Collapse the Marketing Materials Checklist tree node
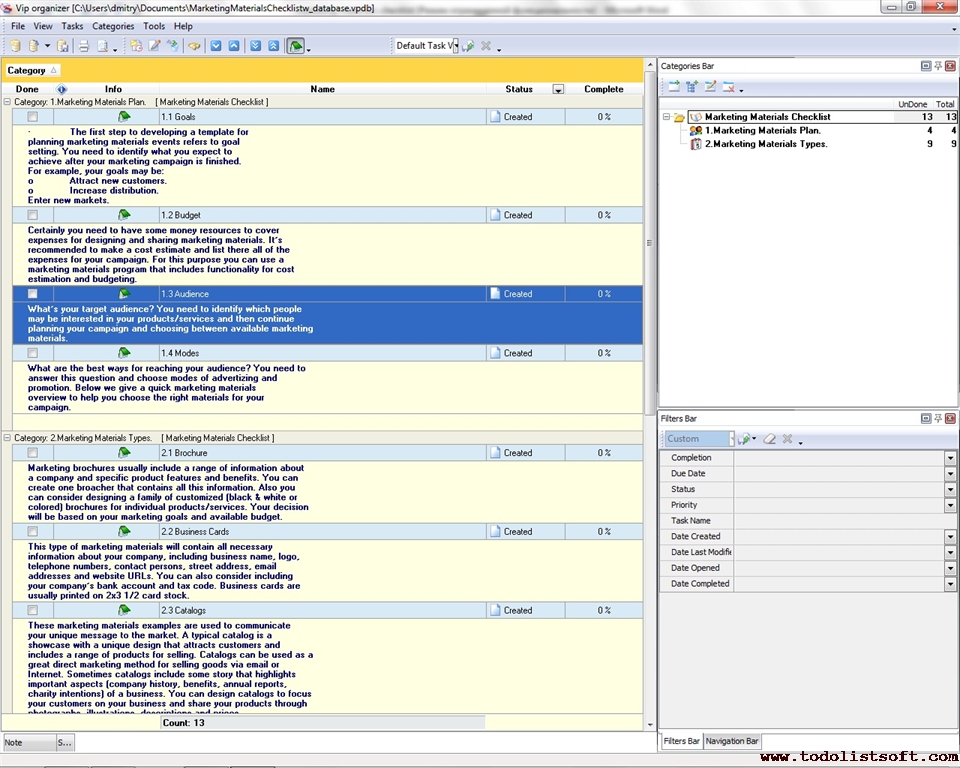960x768 pixels. 666,117
